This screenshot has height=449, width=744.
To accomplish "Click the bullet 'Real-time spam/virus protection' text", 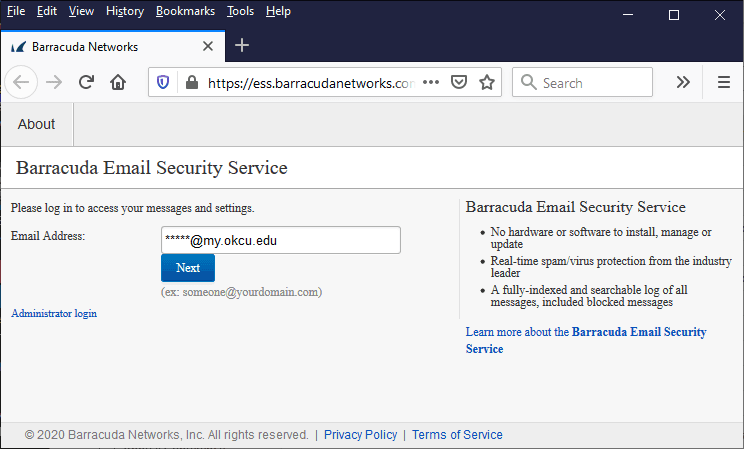I will coord(611,267).
